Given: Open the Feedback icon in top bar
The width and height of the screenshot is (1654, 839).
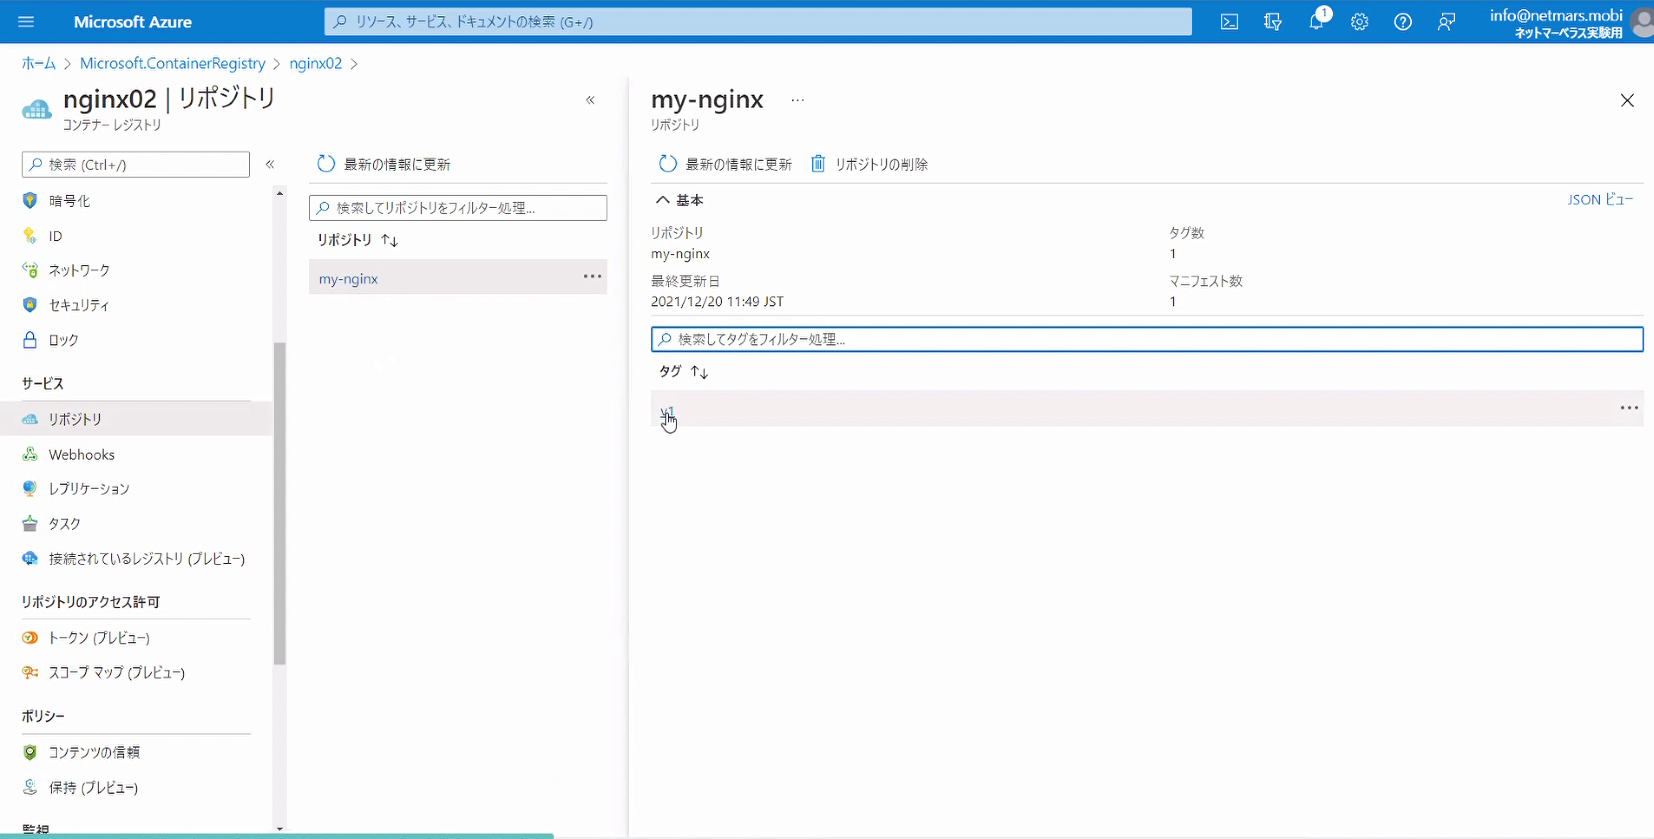Looking at the screenshot, I should pyautogui.click(x=1446, y=22).
